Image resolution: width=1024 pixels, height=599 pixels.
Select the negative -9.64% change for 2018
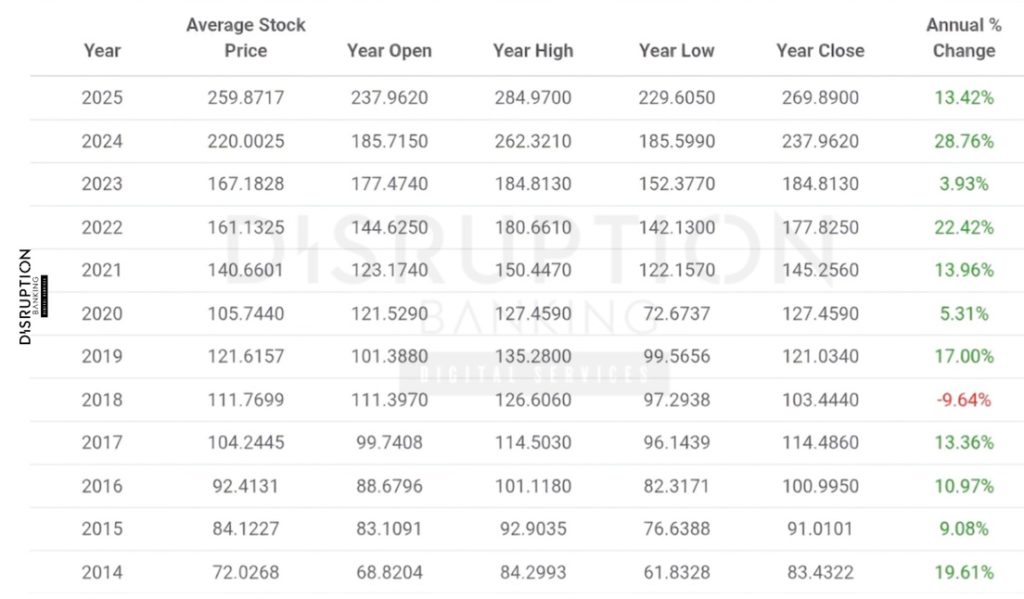[964, 400]
